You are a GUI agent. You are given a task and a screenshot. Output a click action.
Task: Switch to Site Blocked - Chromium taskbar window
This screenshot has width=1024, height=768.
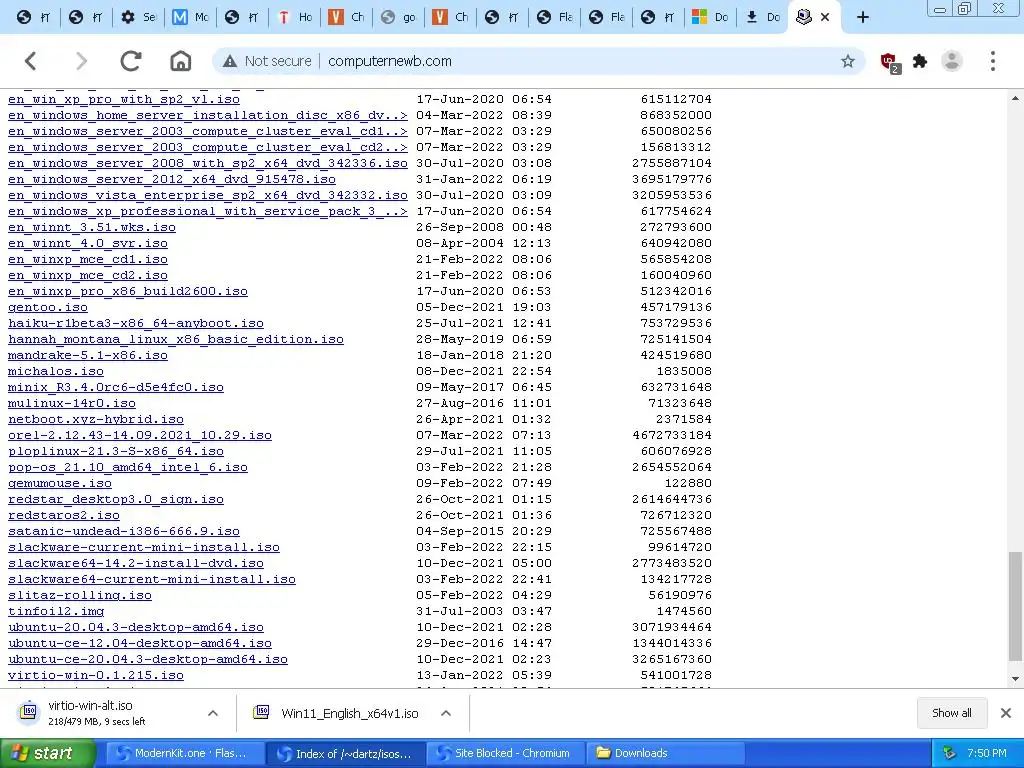(505, 753)
